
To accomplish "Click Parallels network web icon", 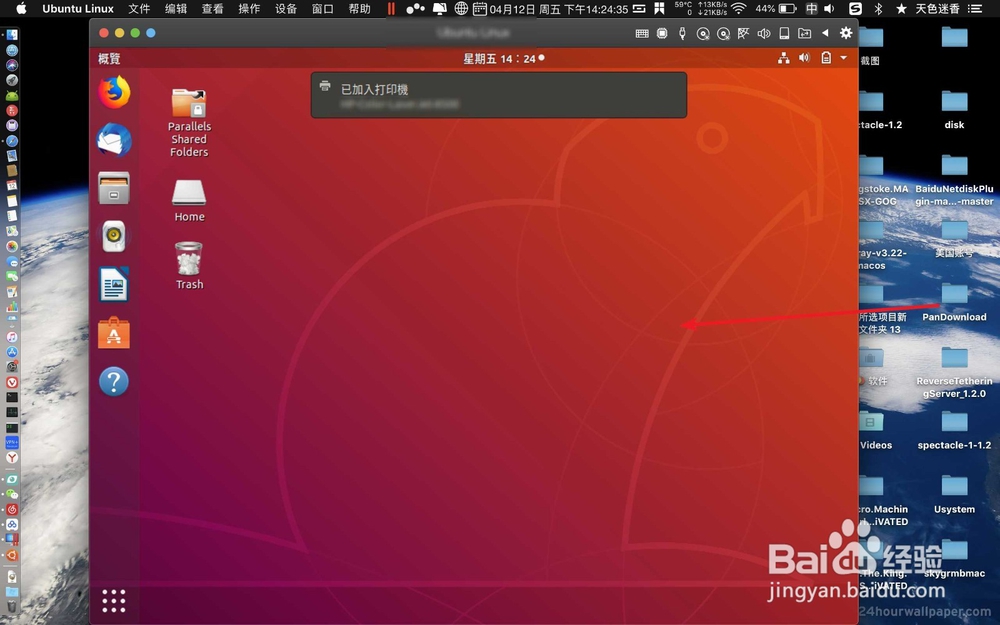I will (x=744, y=33).
